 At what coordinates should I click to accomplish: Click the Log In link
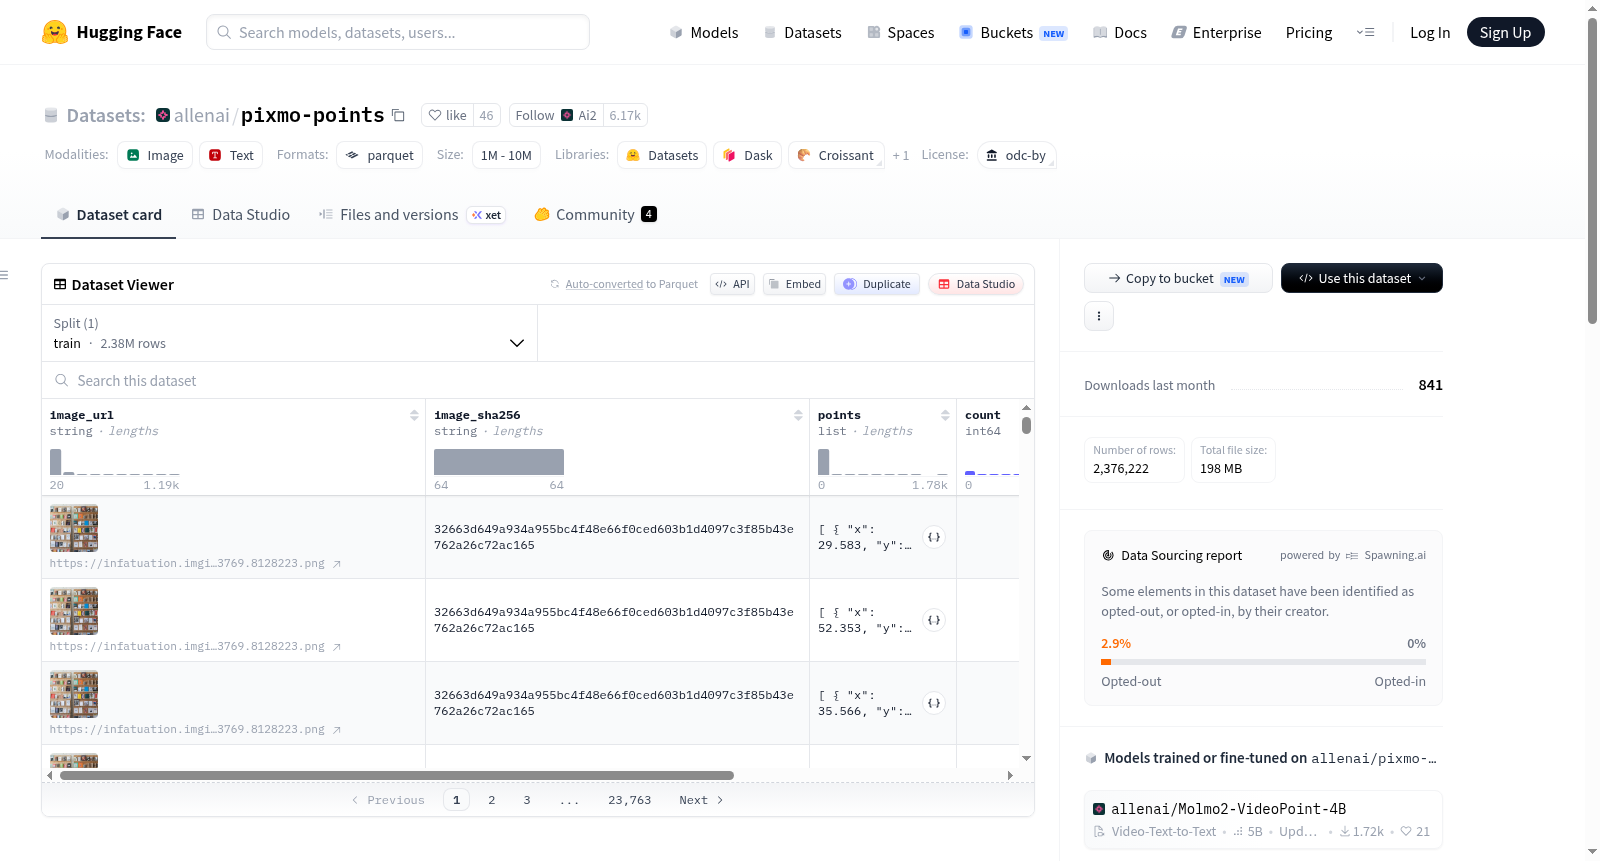click(1430, 32)
